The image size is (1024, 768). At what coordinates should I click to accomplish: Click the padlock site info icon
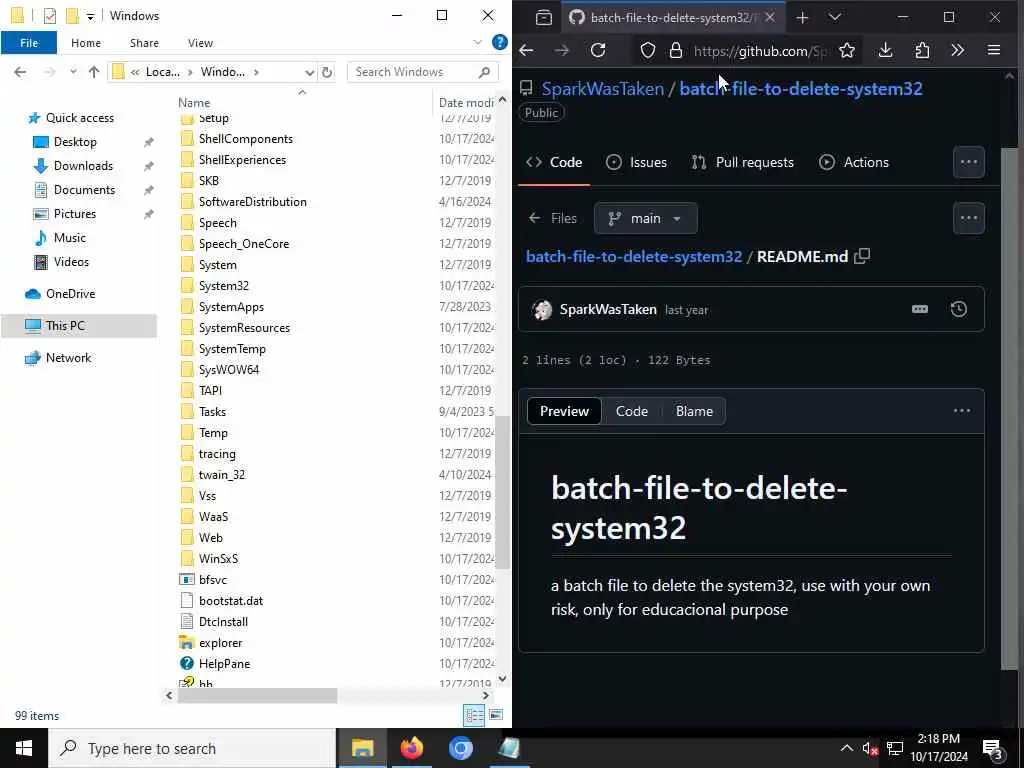[x=676, y=50]
